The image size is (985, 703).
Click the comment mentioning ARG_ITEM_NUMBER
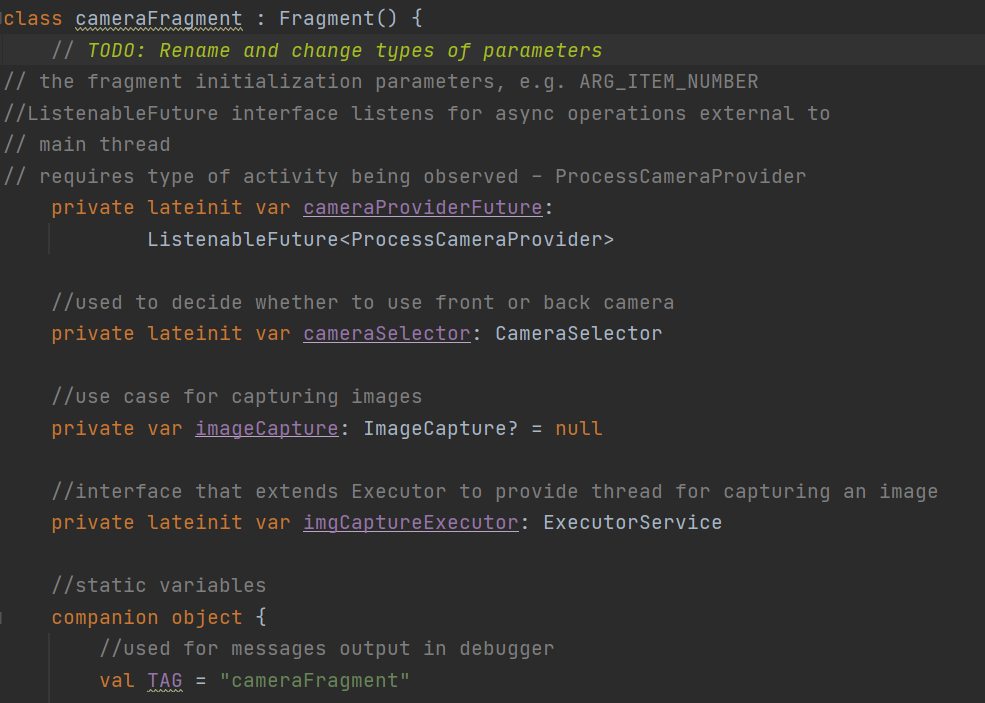click(x=381, y=82)
